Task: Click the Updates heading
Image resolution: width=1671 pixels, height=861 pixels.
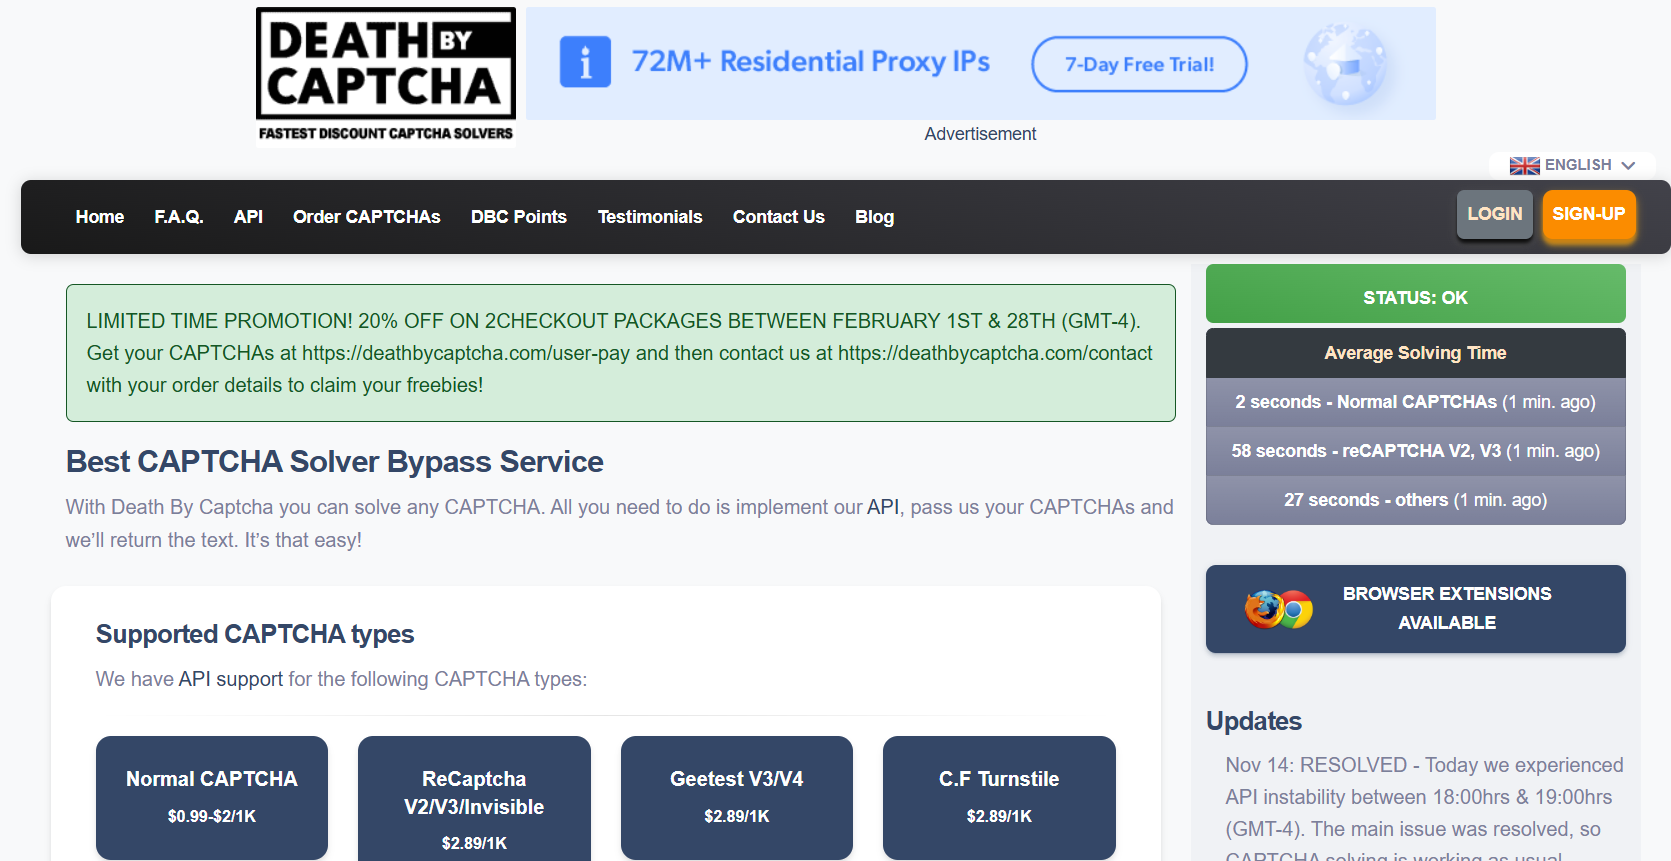Action: coord(1254,721)
